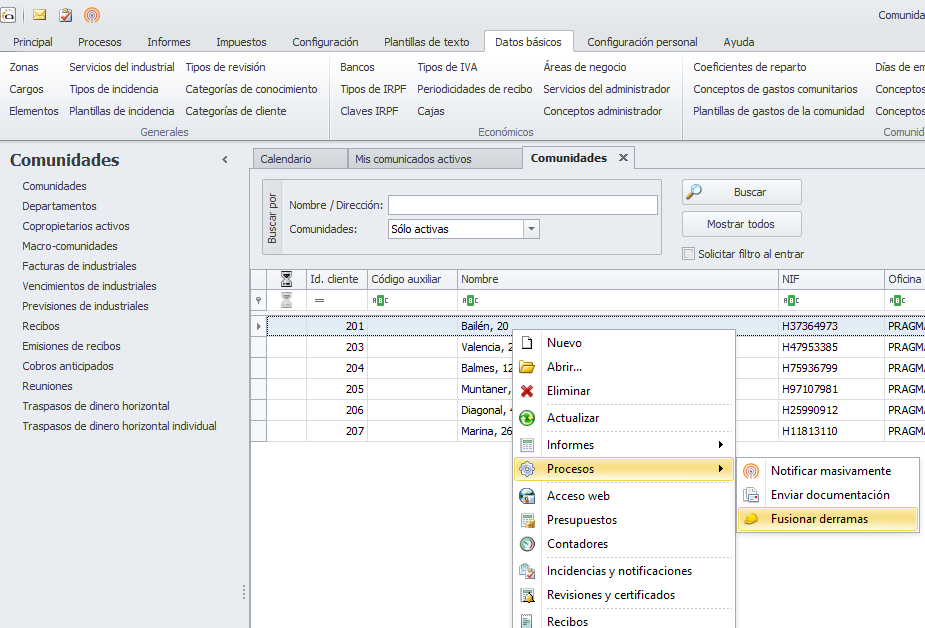Close the Comunidades tab

click(x=623, y=158)
